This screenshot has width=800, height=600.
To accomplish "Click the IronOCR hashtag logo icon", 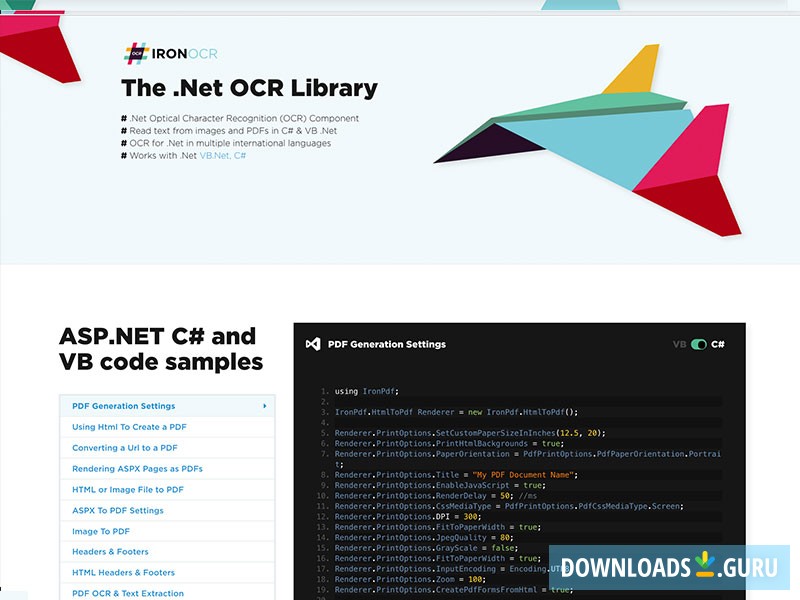I will 136,54.
